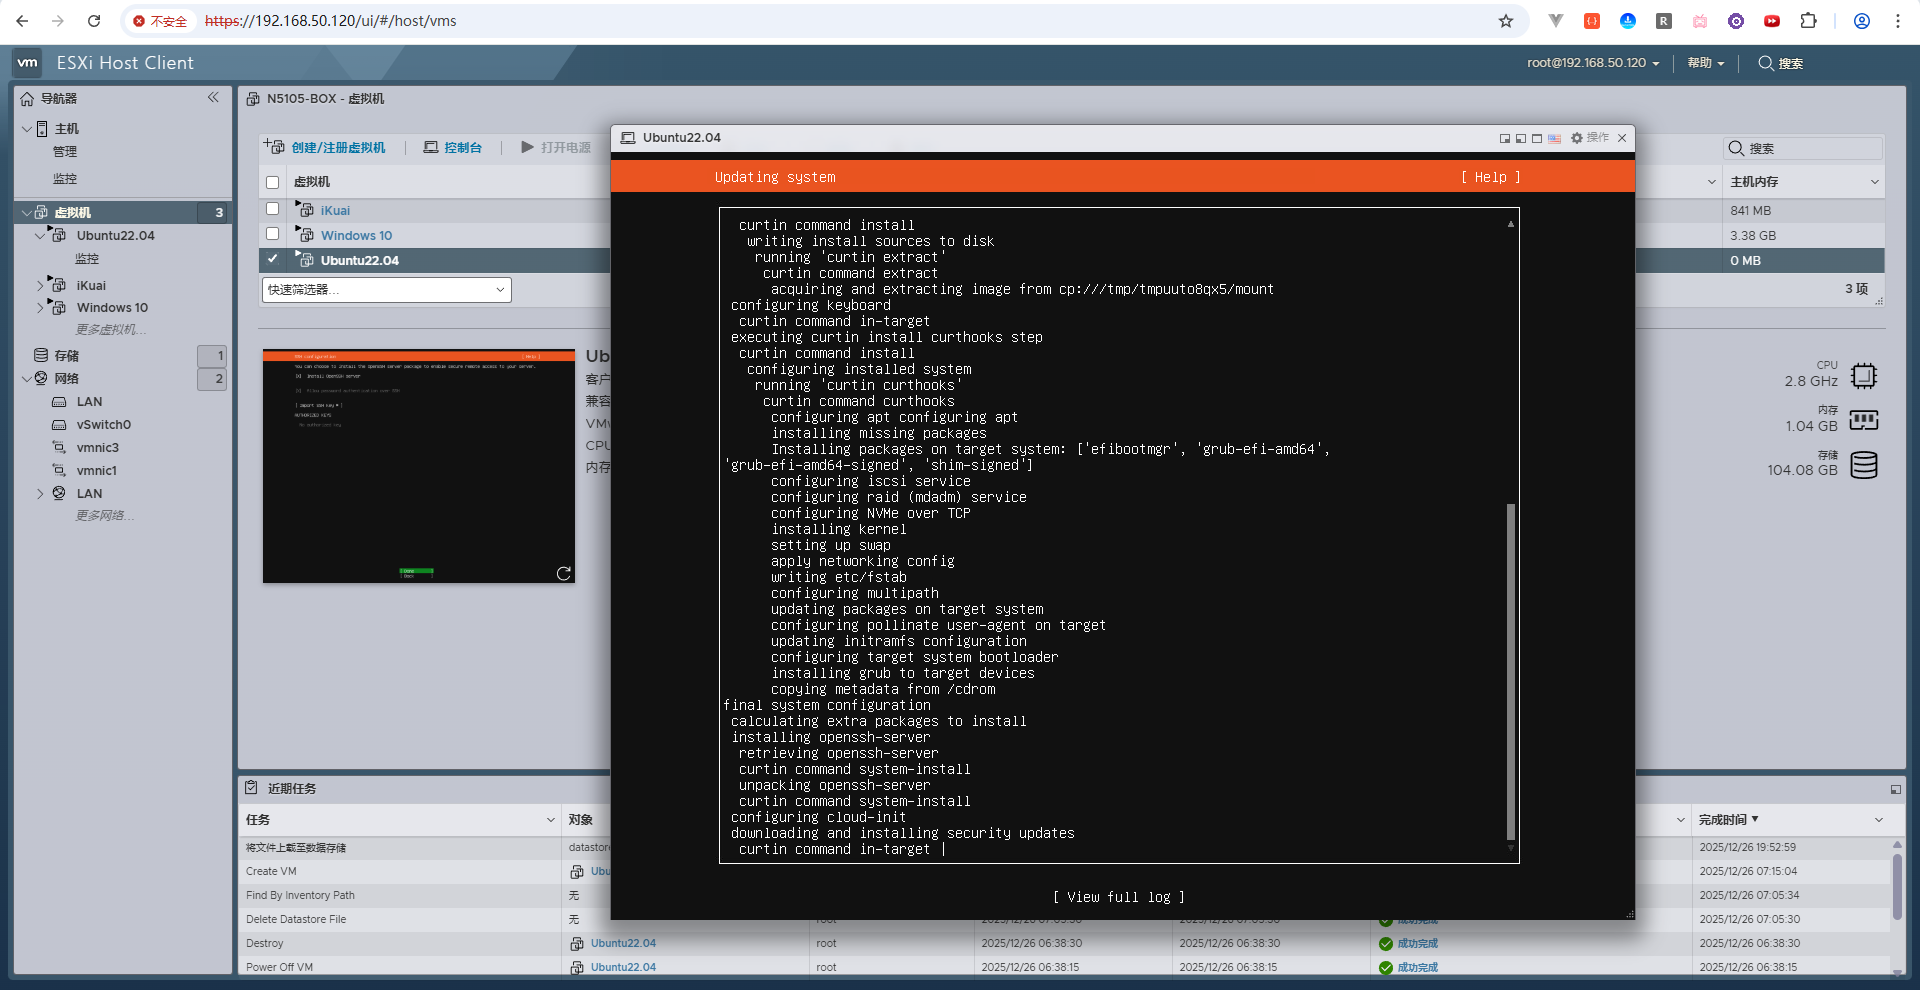The width and height of the screenshot is (1920, 990).
Task: Maximize the recent tasks panel icon
Action: click(1895, 789)
